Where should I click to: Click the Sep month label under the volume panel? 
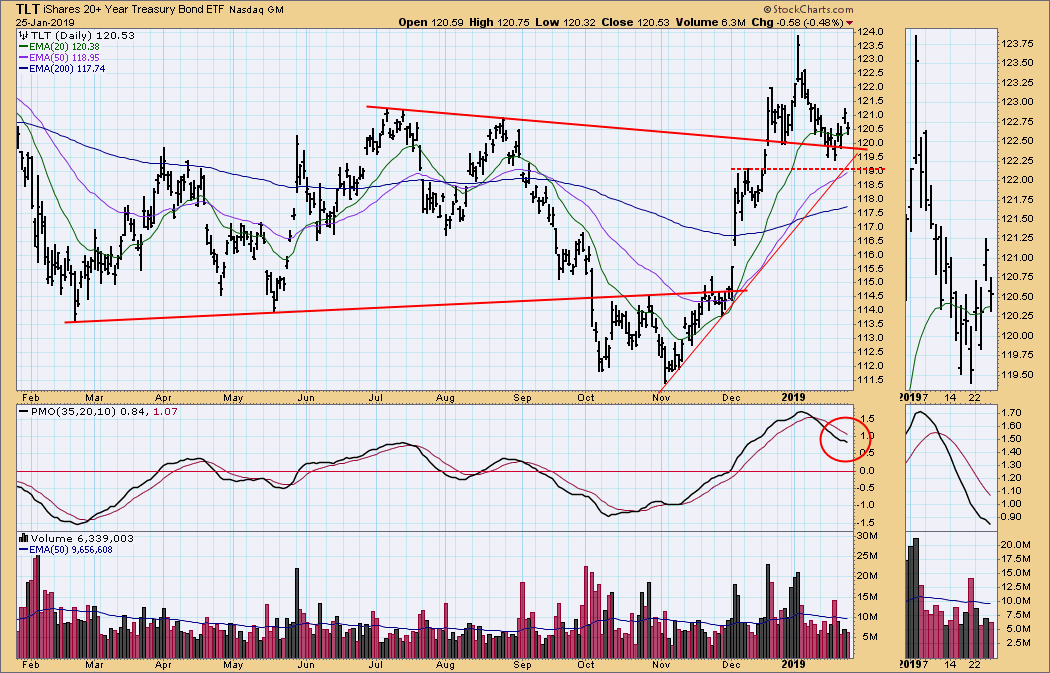pos(522,664)
